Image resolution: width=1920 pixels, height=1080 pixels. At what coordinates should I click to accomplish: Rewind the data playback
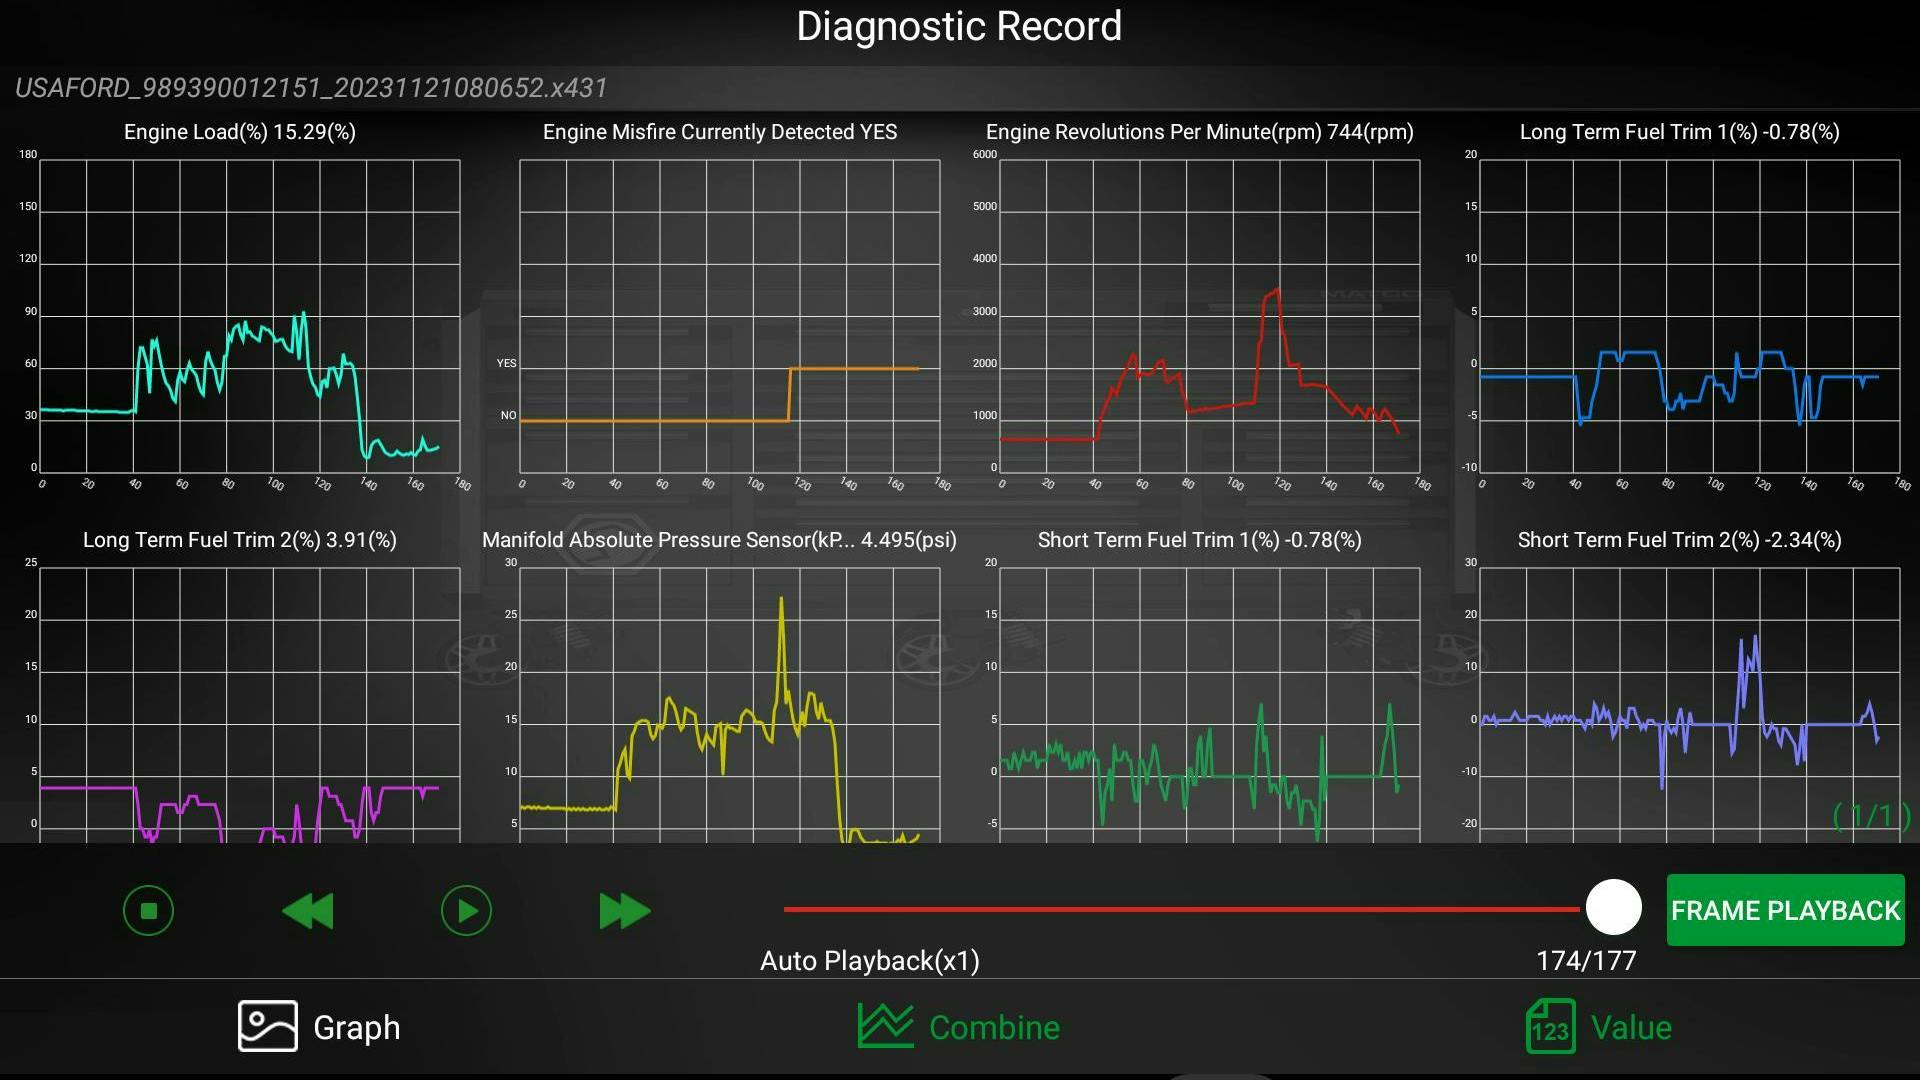point(307,910)
